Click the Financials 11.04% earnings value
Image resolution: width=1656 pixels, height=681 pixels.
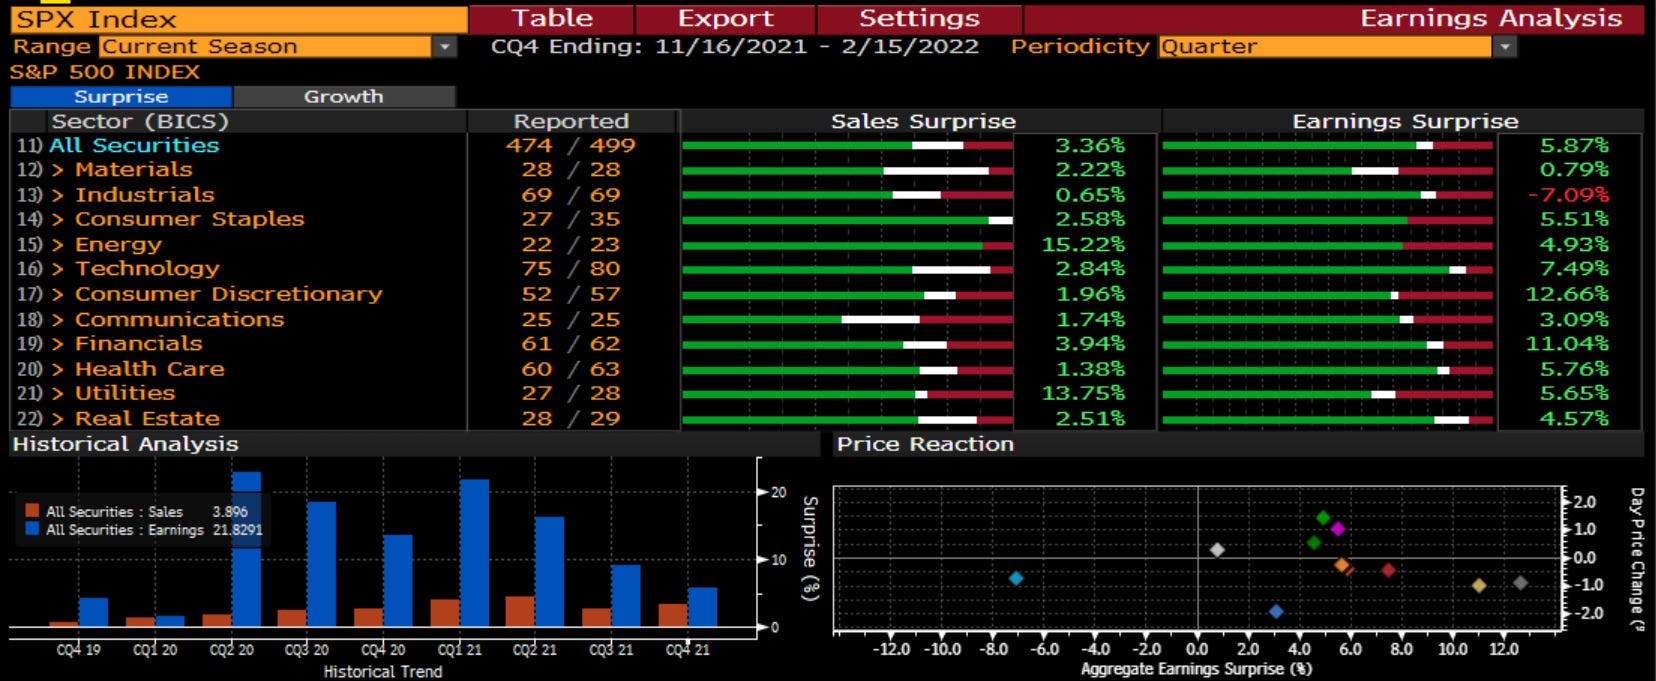(1567, 344)
